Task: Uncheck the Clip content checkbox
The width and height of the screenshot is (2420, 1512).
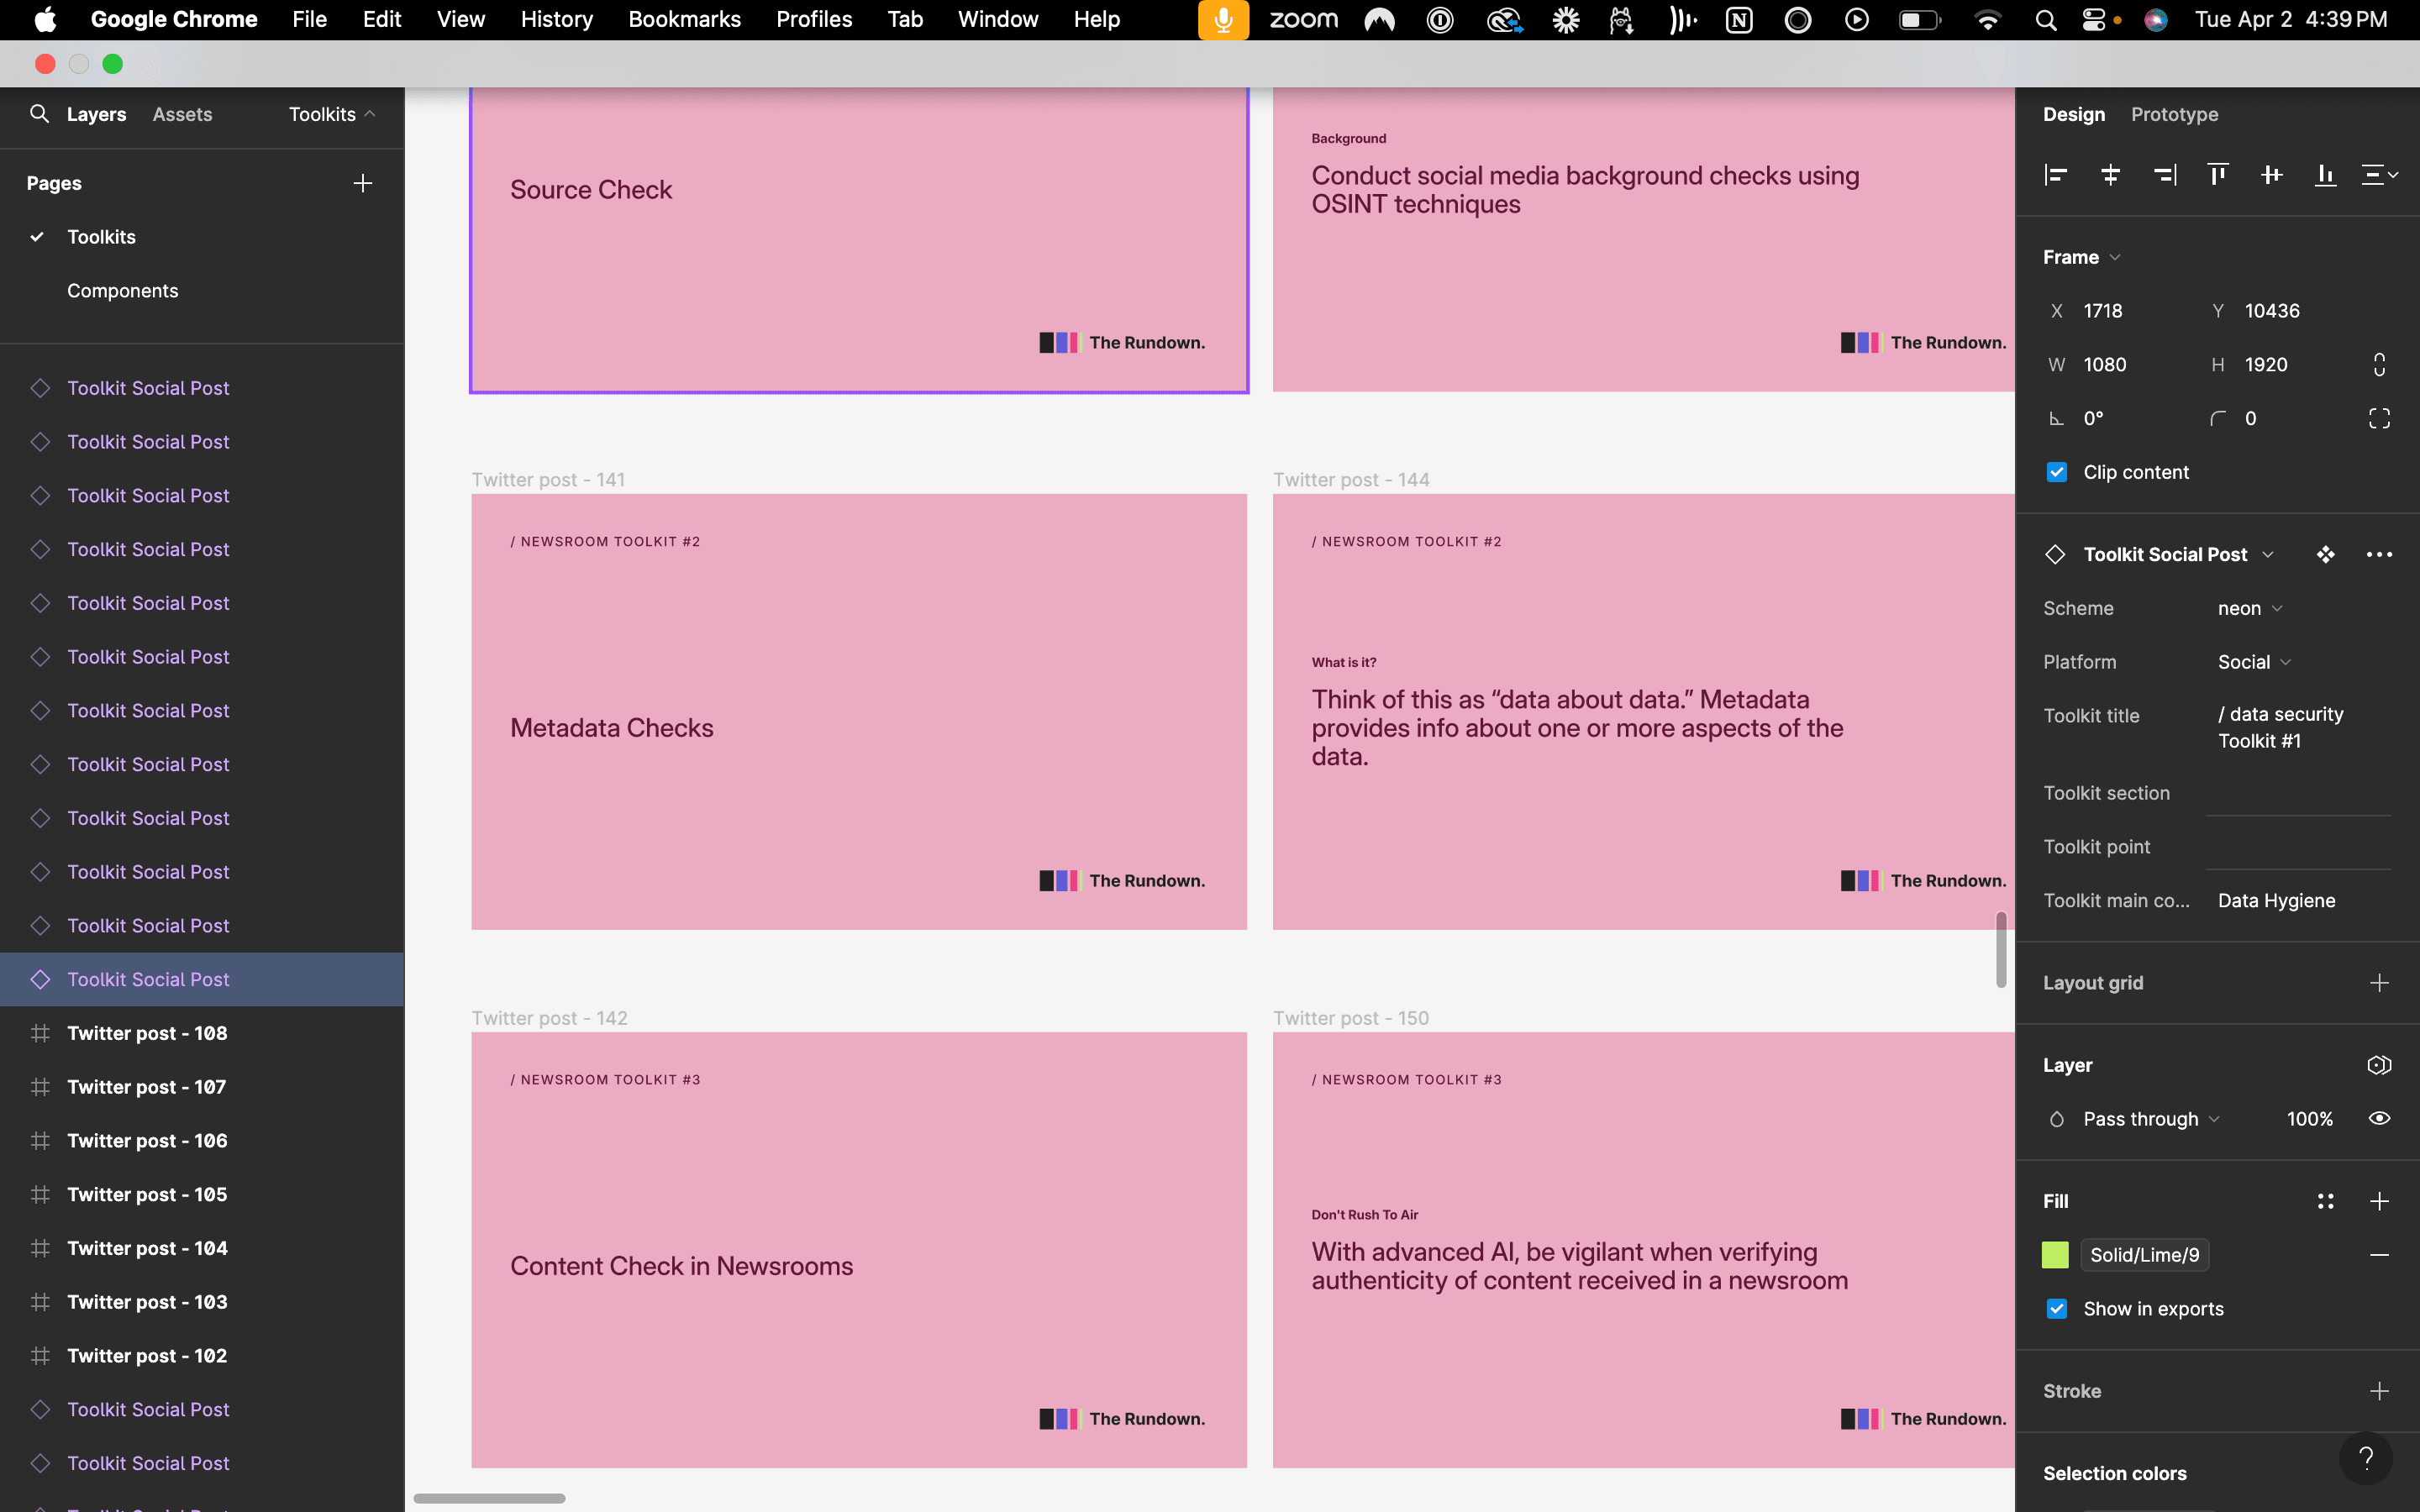Action: coord(2057,472)
